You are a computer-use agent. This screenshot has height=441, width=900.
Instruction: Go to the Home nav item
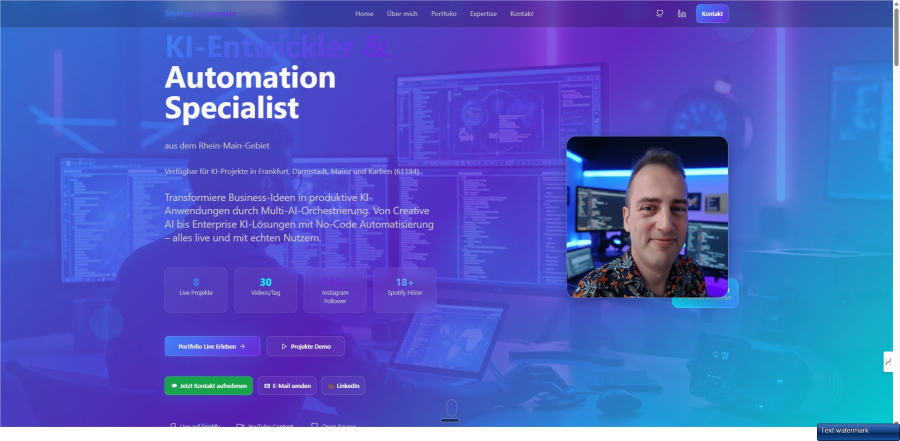[x=364, y=14]
